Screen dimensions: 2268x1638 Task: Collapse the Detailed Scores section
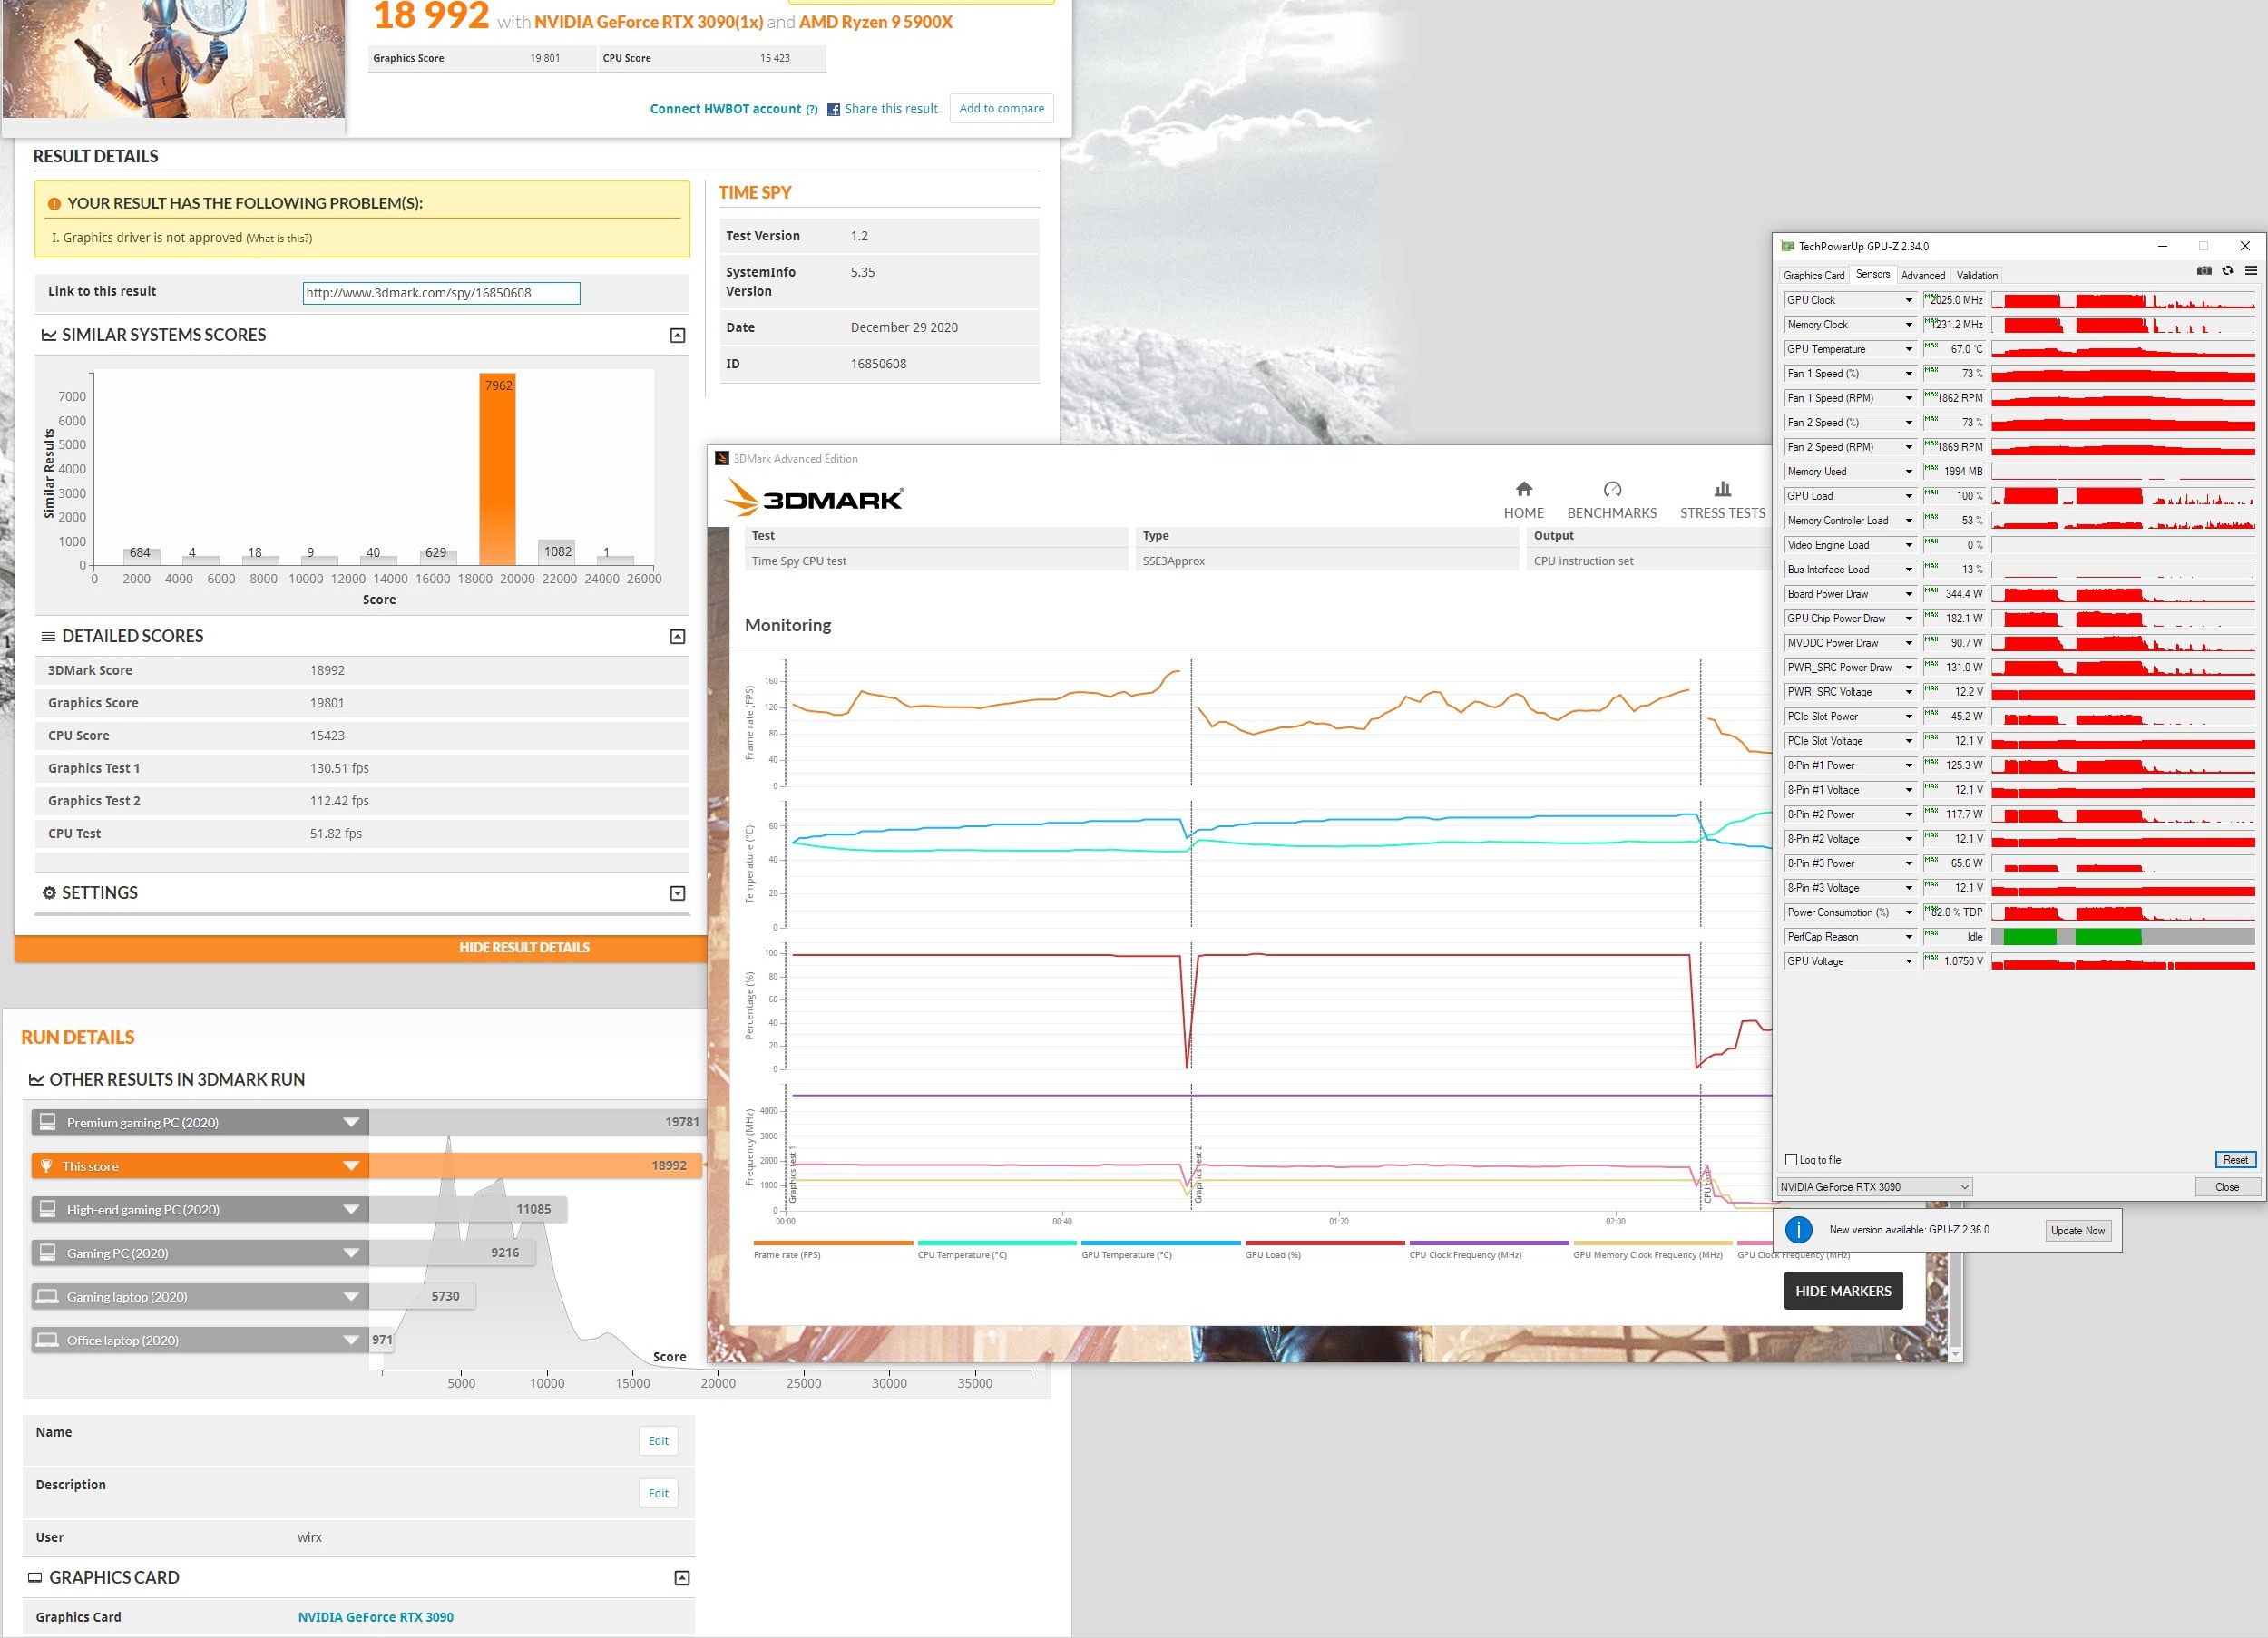click(x=677, y=637)
